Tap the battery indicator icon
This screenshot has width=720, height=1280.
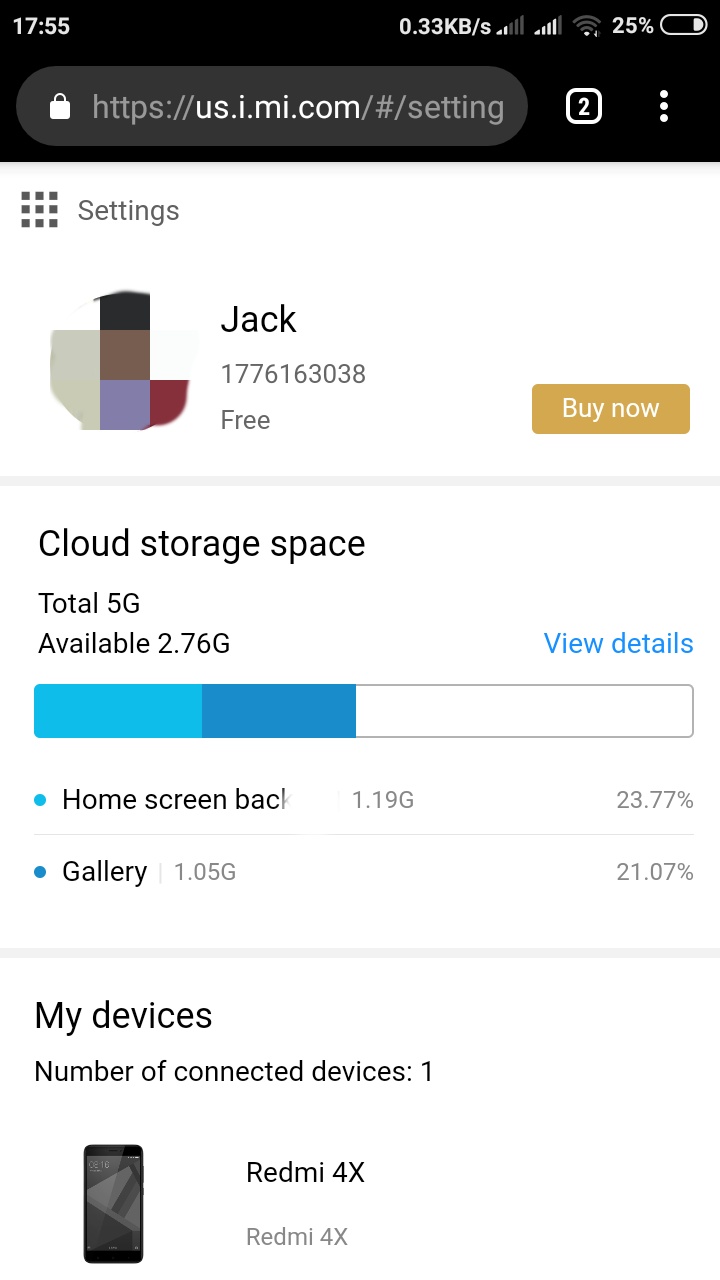(x=684, y=26)
